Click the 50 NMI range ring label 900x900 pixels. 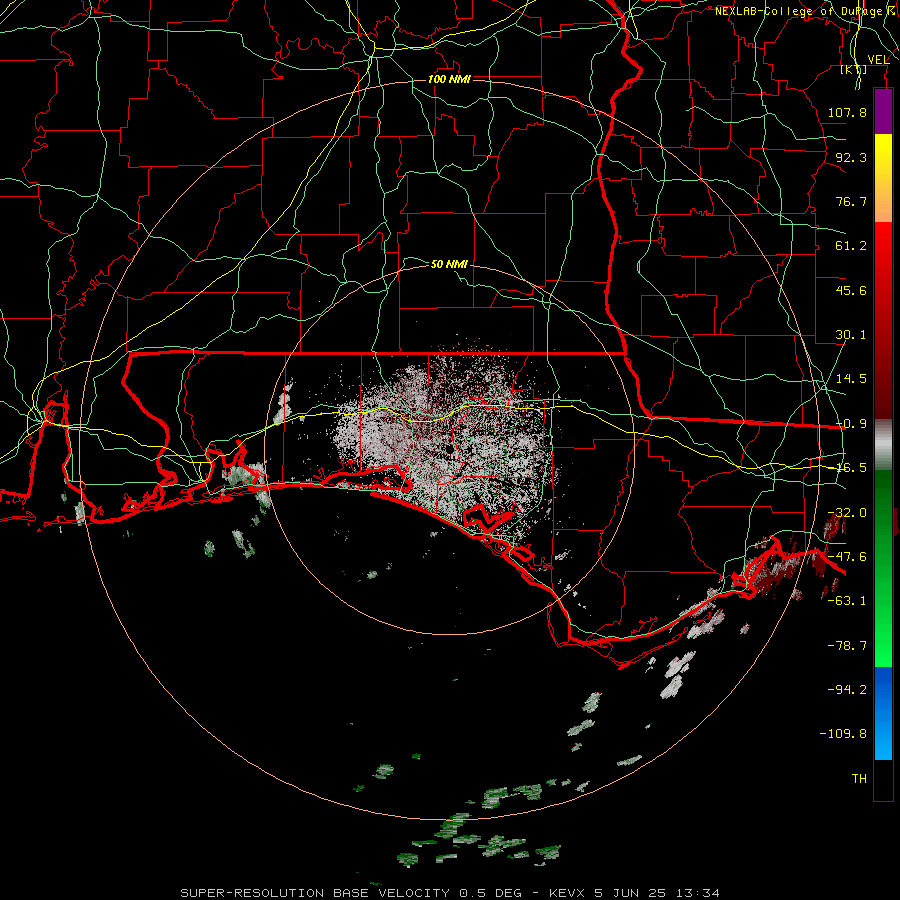[x=449, y=265]
